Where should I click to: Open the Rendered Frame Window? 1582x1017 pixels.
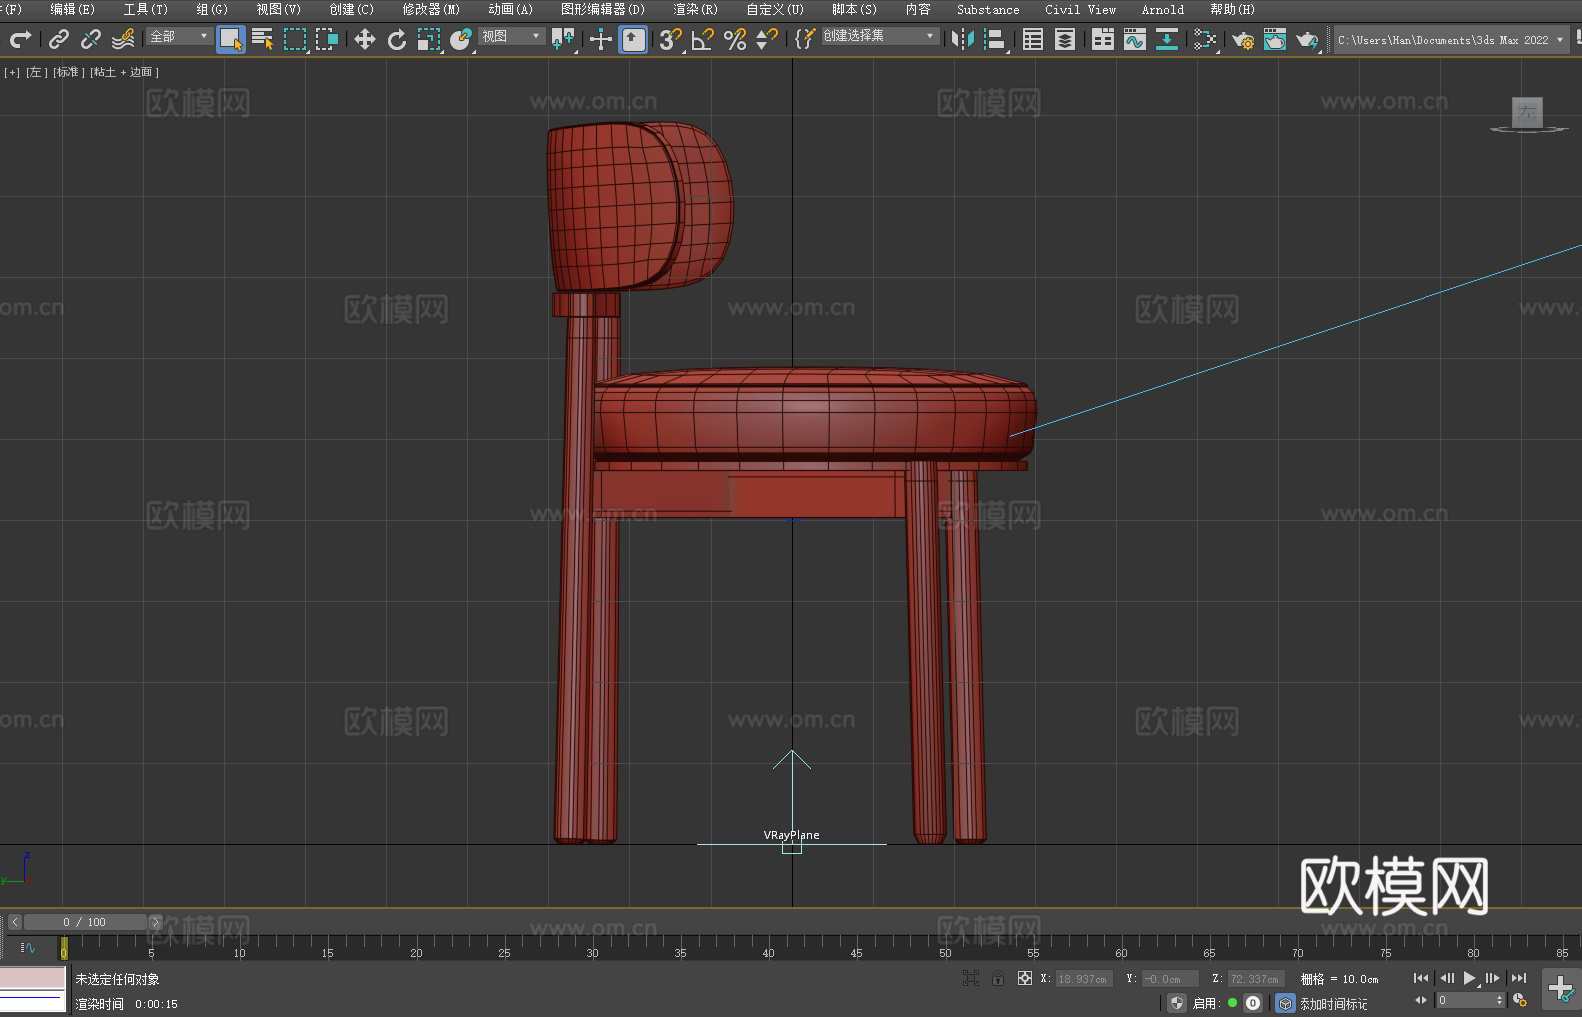coord(1275,39)
